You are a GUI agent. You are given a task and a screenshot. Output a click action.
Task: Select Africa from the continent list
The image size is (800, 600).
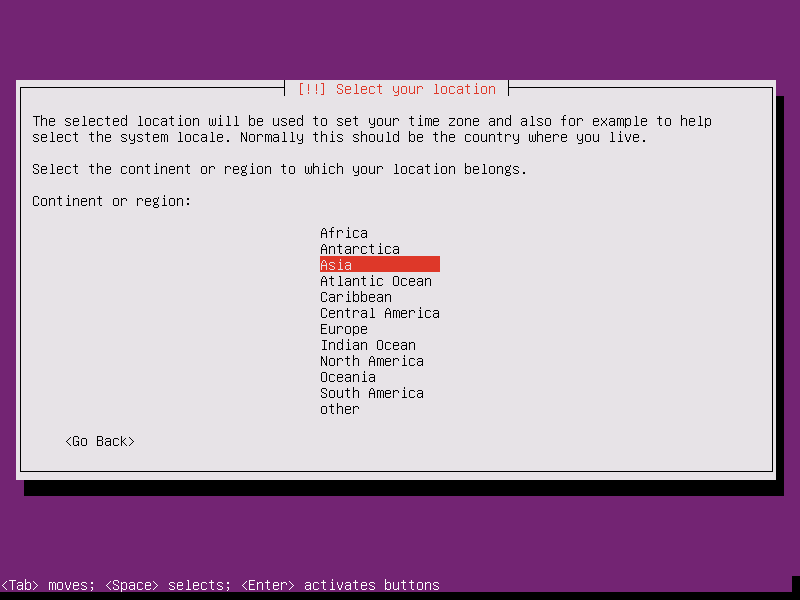(343, 233)
